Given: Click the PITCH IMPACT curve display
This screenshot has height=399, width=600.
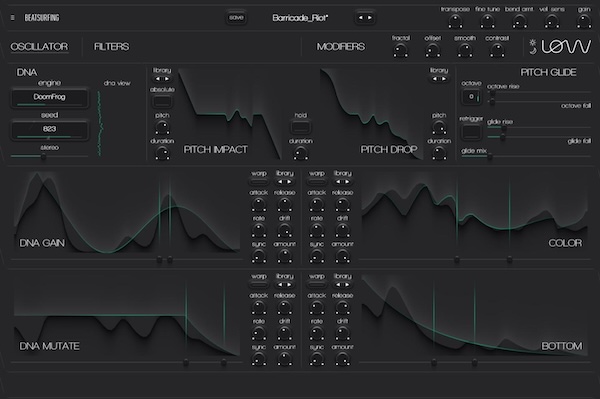Looking at the screenshot, I should pyautogui.click(x=230, y=114).
